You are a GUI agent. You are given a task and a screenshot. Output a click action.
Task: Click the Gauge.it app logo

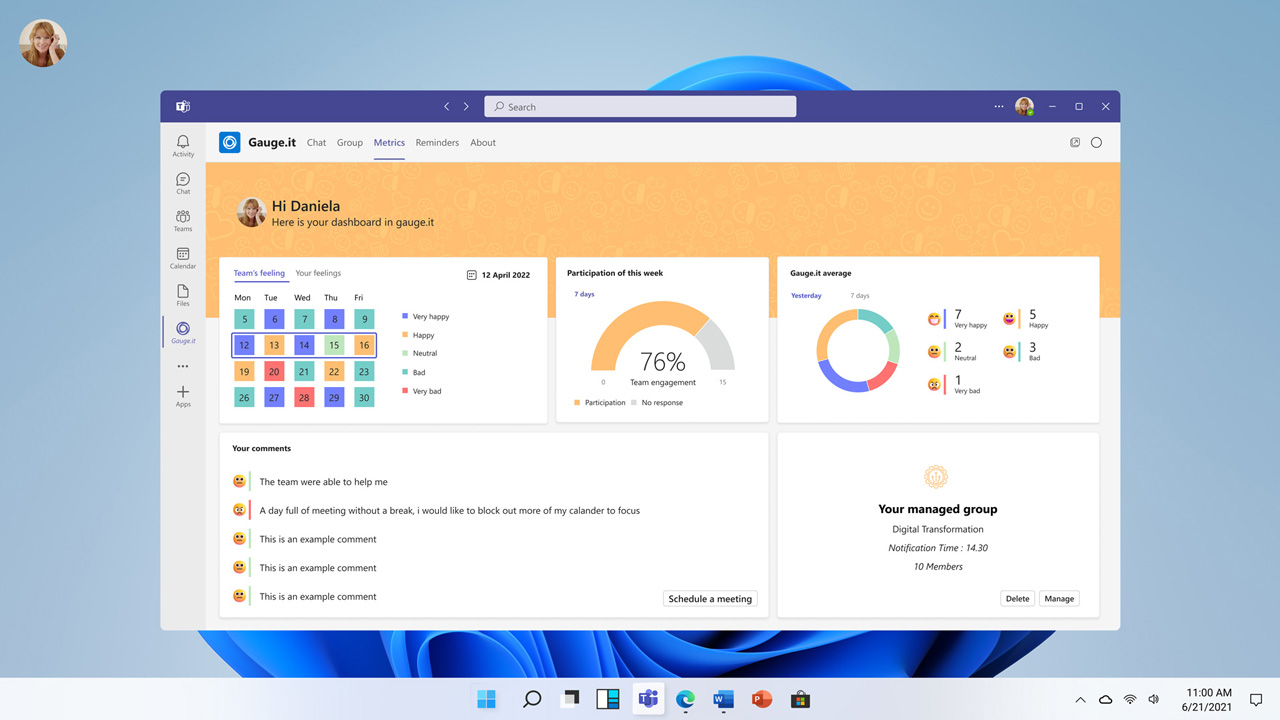229,142
